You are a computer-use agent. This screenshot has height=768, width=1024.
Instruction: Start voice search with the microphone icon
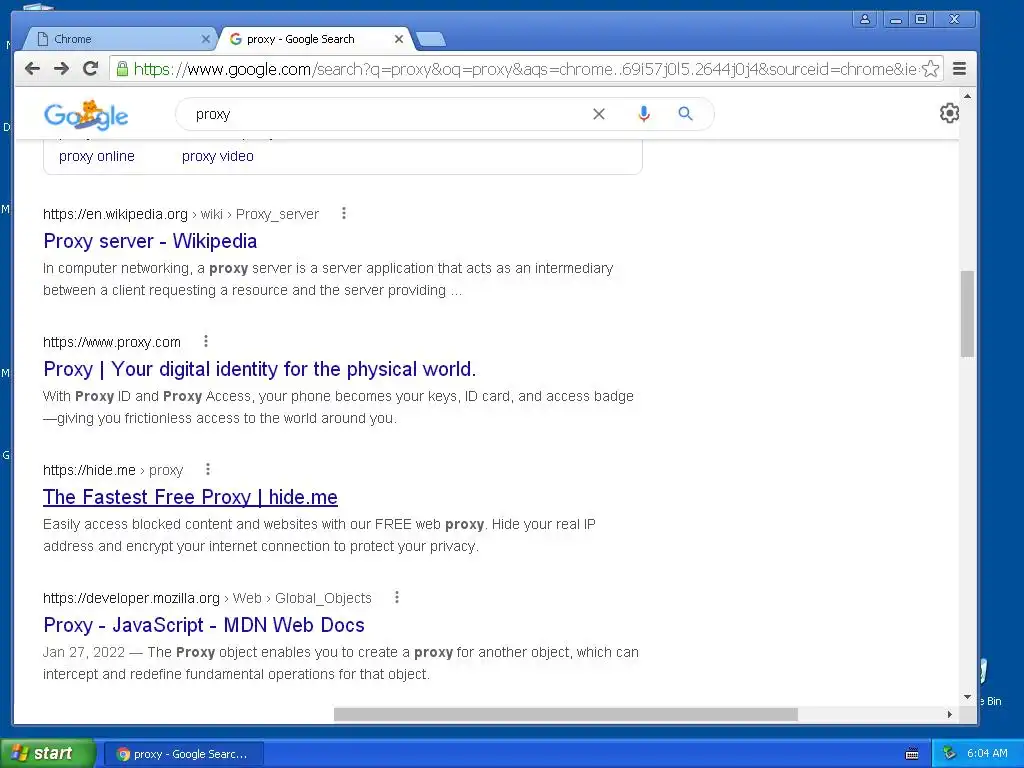point(644,114)
